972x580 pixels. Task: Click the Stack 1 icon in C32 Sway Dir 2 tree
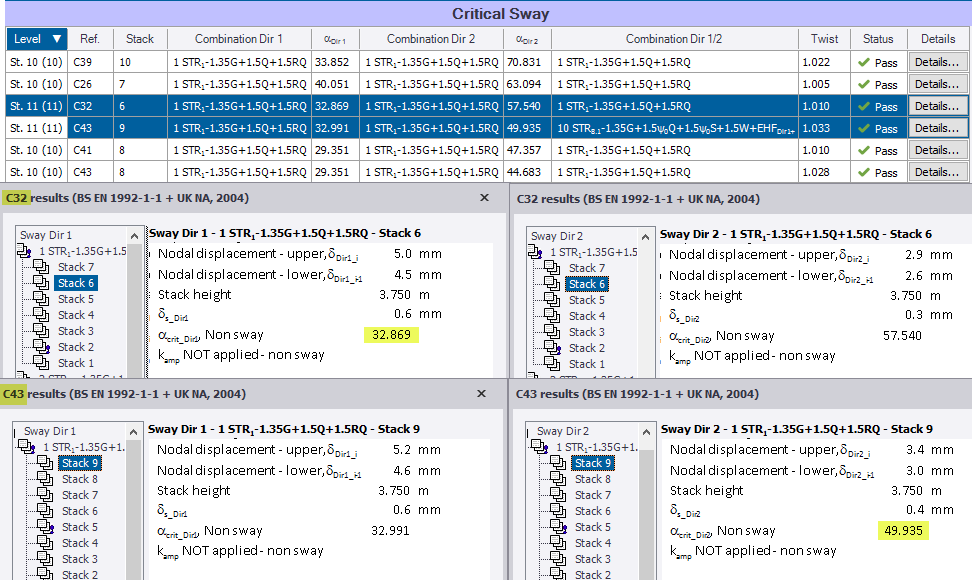tap(553, 364)
